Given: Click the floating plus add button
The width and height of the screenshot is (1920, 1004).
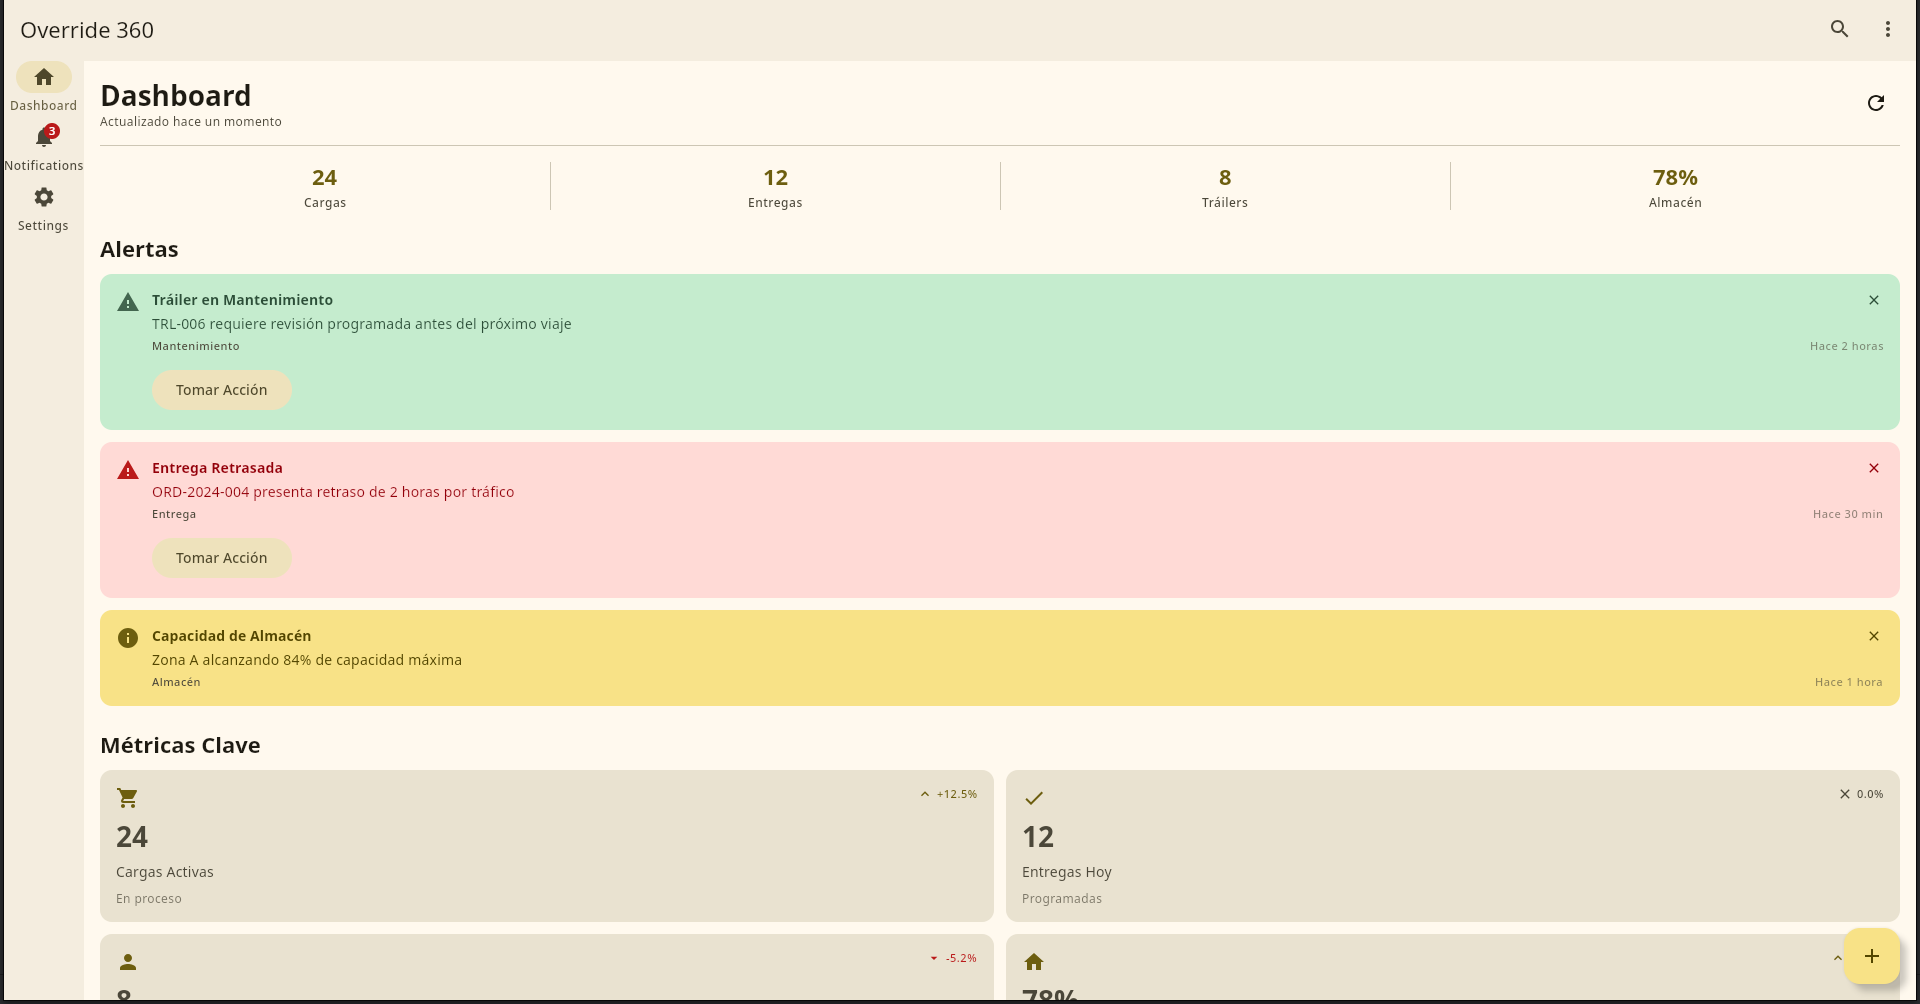Looking at the screenshot, I should 1871,956.
